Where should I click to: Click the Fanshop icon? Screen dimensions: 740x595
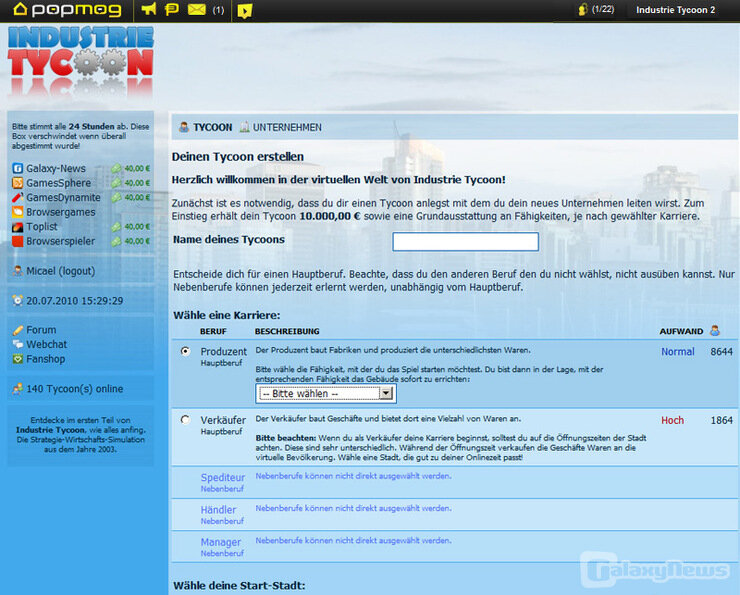[18, 359]
